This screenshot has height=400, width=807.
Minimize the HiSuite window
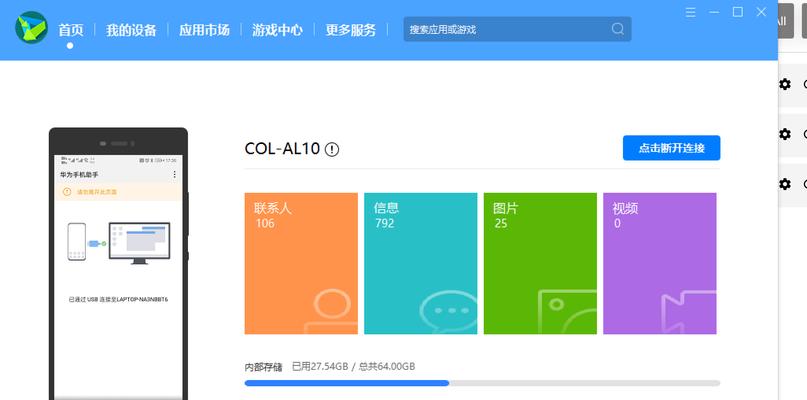click(x=714, y=12)
